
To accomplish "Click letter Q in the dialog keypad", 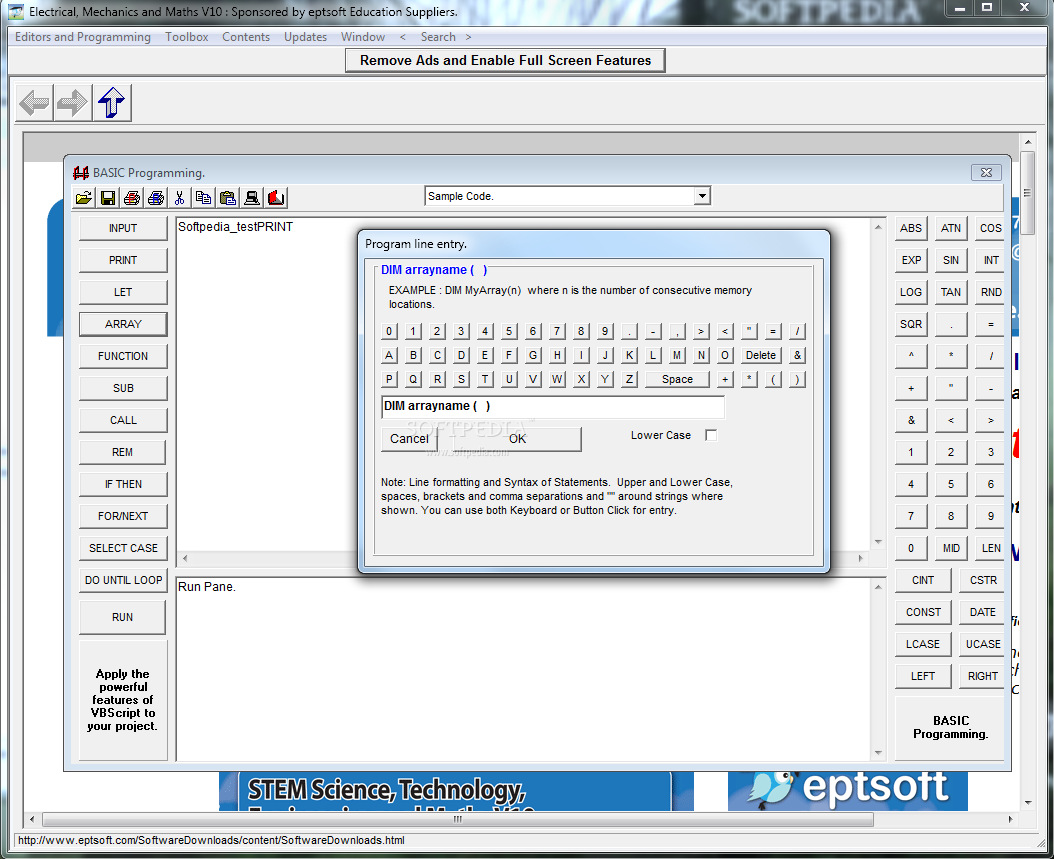I will (x=413, y=379).
